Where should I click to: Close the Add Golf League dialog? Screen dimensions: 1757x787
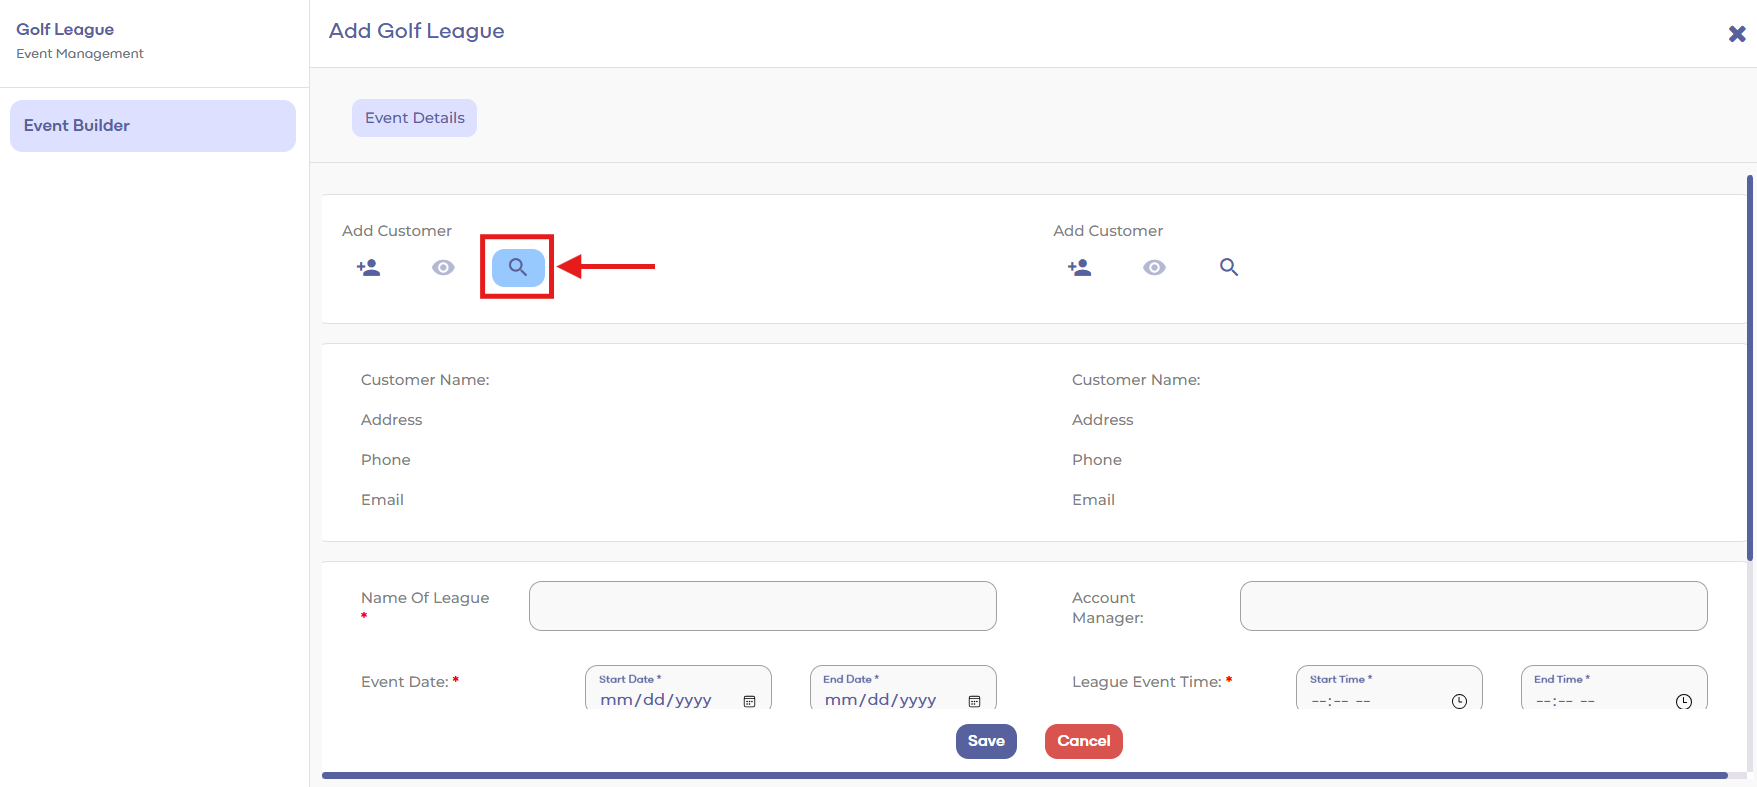(x=1737, y=34)
